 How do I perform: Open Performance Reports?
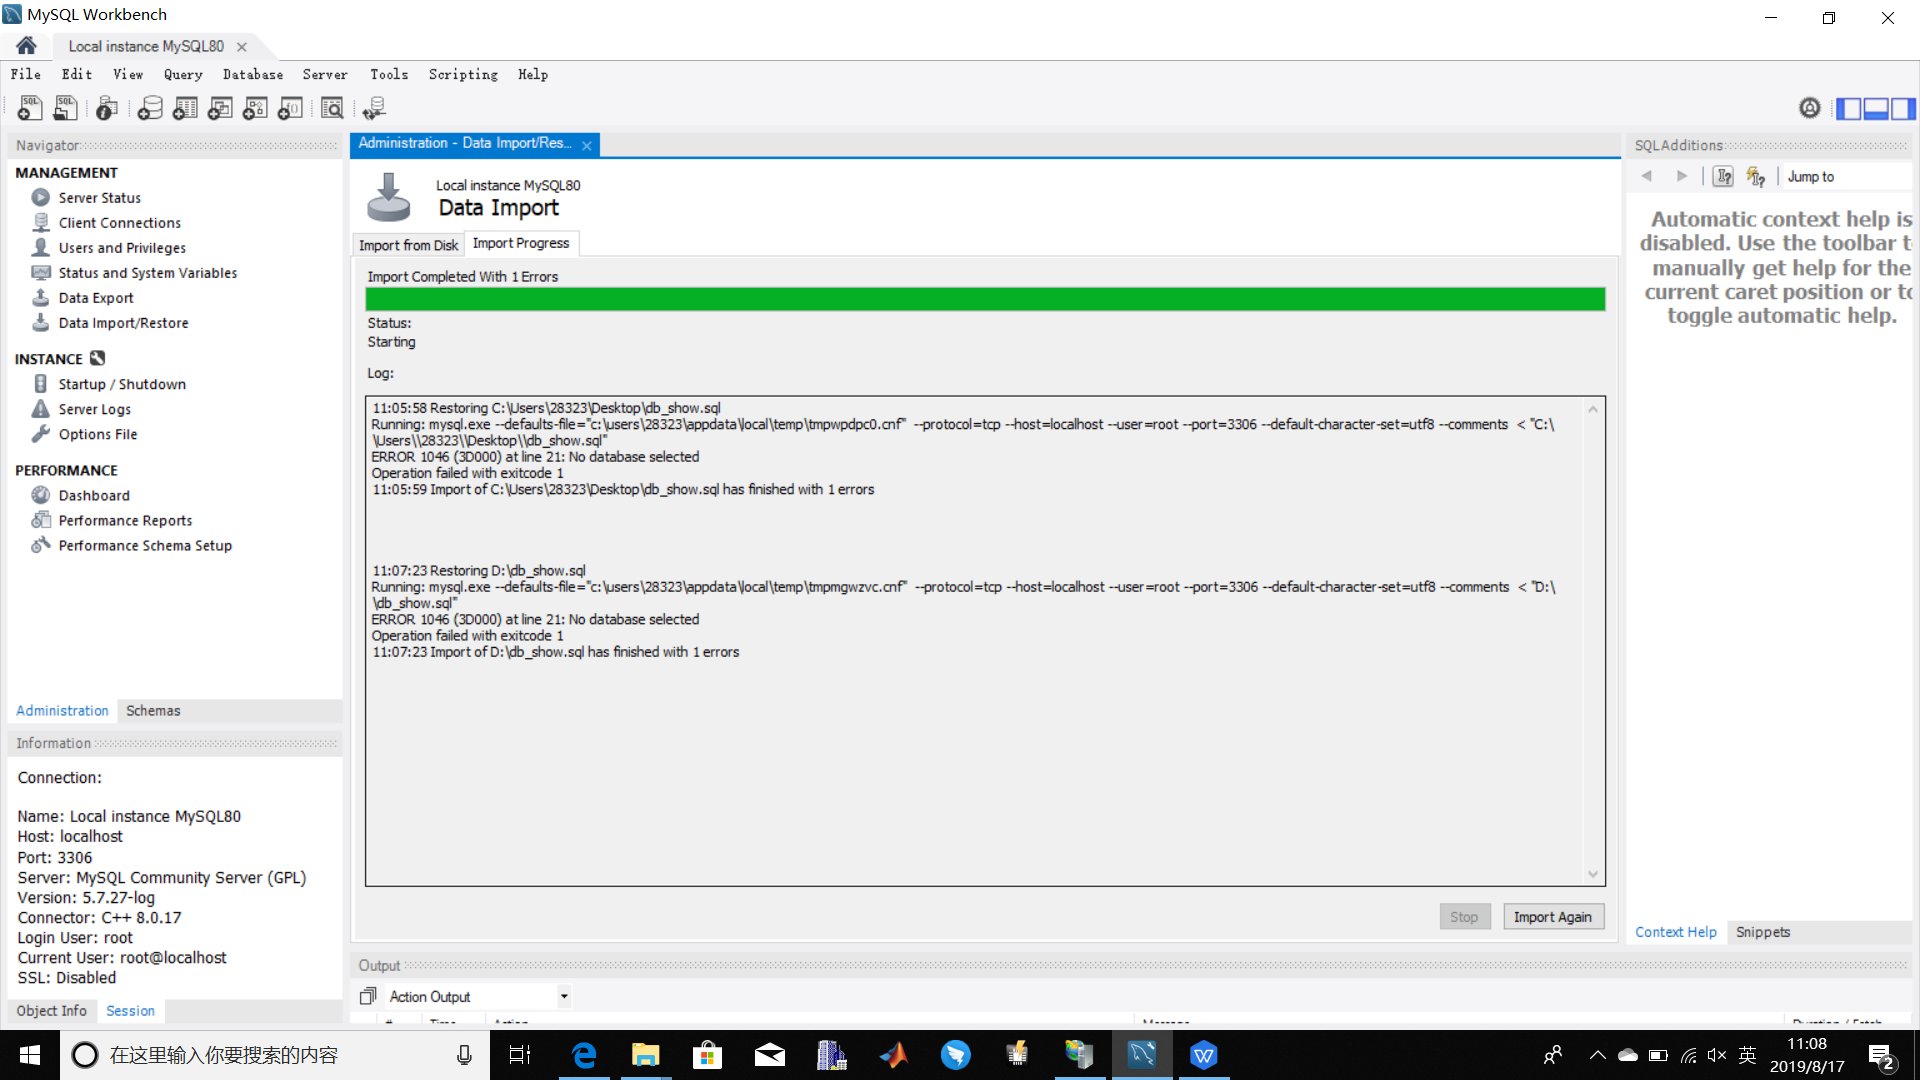coord(125,520)
